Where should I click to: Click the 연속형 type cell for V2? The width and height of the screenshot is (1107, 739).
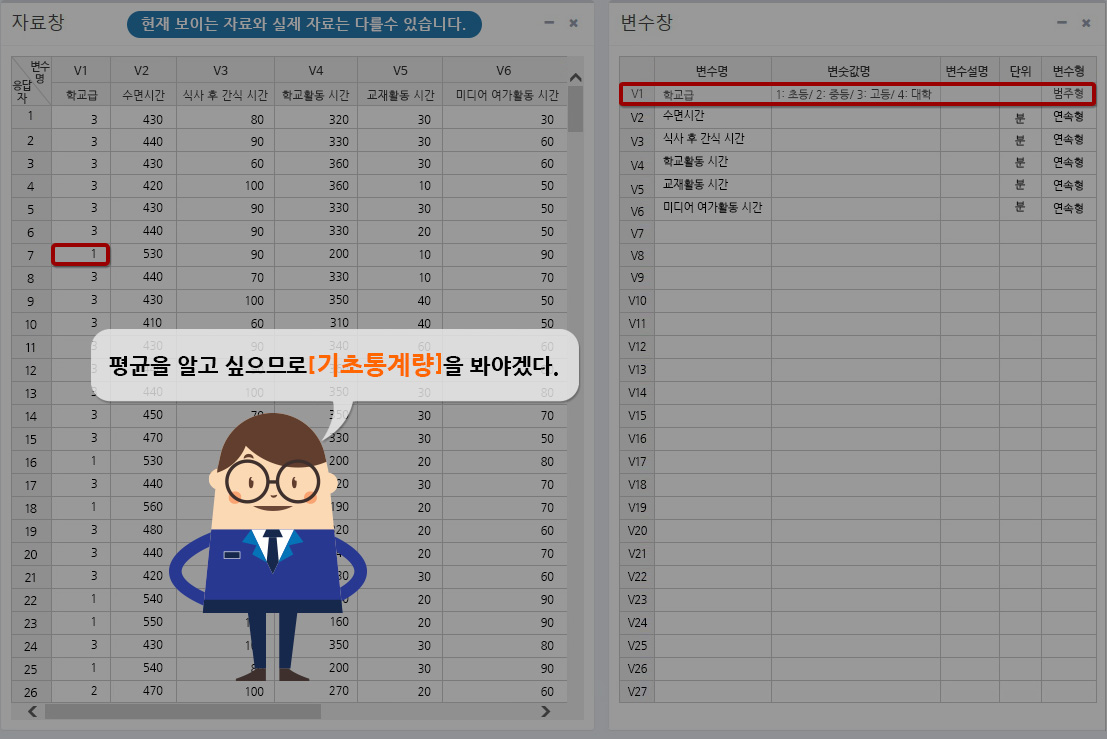coord(1068,116)
